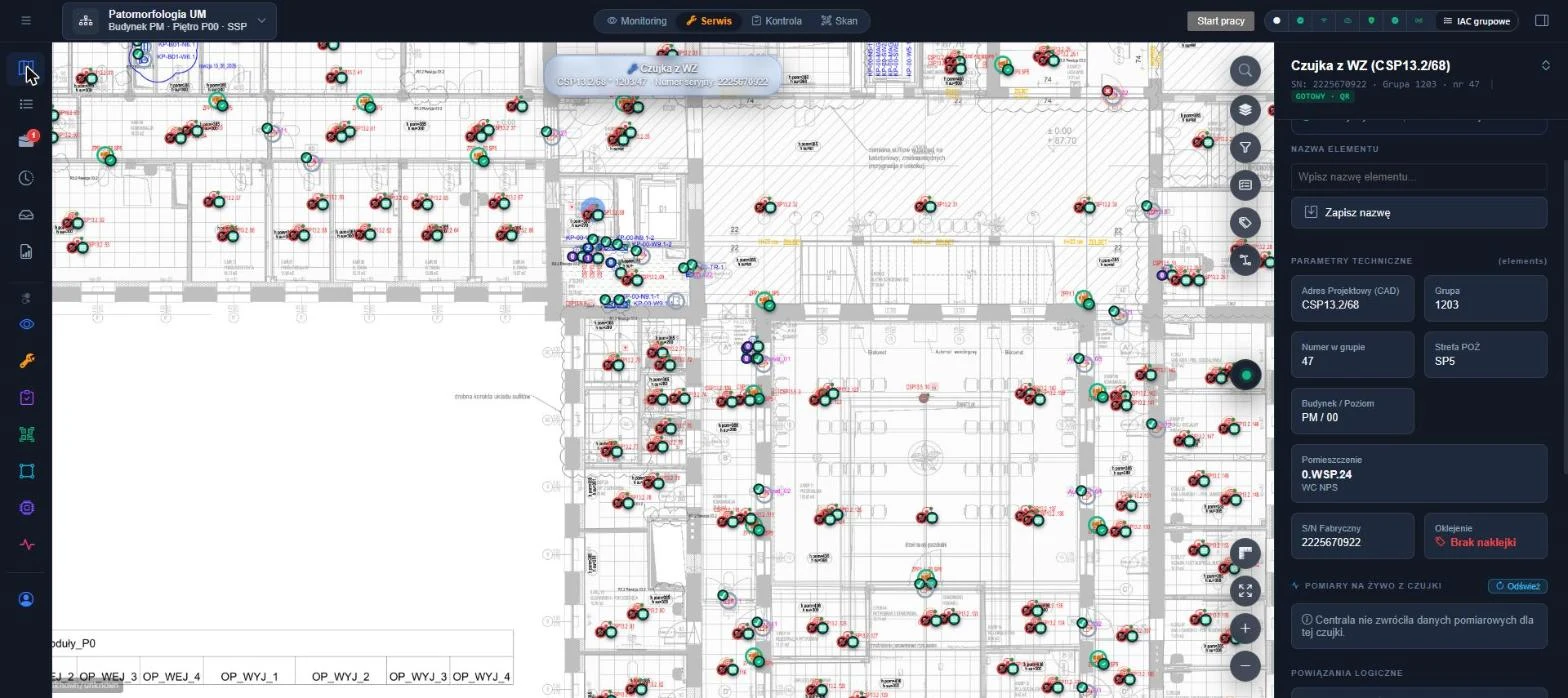Switch to the Serwis tab
This screenshot has height=698, width=1568.
709,21
